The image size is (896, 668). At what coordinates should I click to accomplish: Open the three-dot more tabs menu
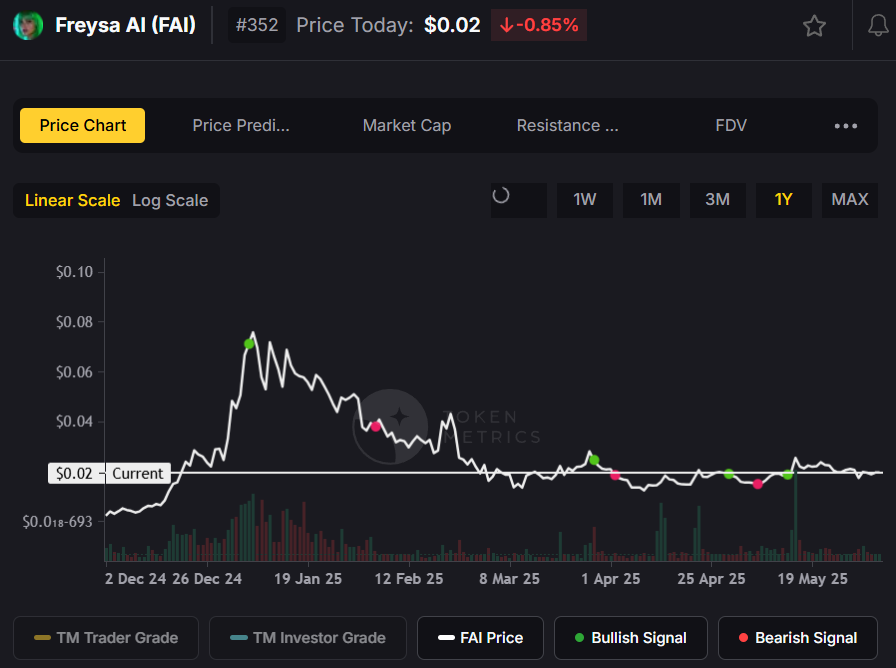click(x=845, y=126)
